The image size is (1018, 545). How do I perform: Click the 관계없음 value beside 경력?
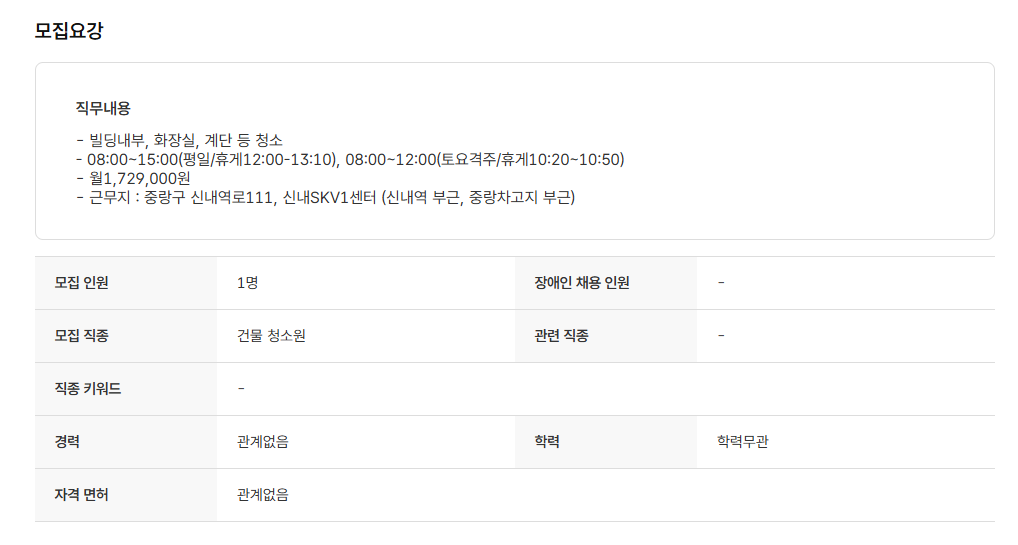click(x=263, y=442)
